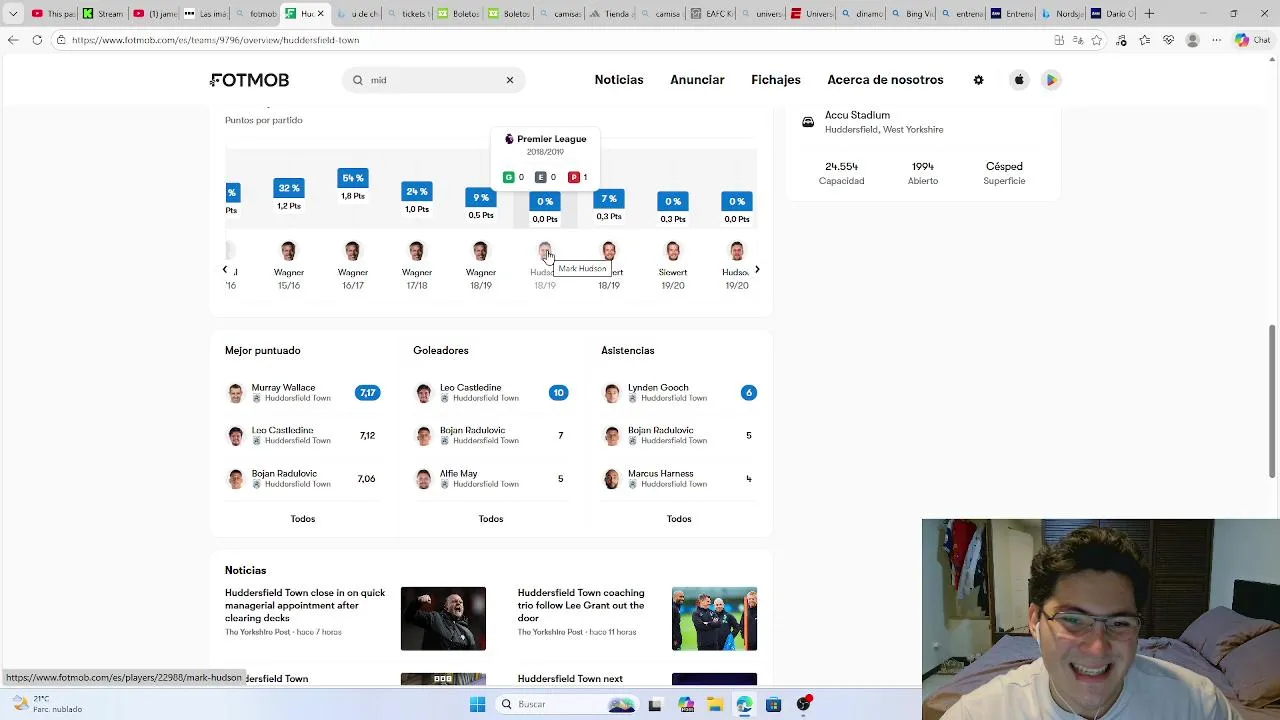Open the tab list dropdown
Image resolution: width=1280 pixels, height=720 pixels.
point(13,14)
